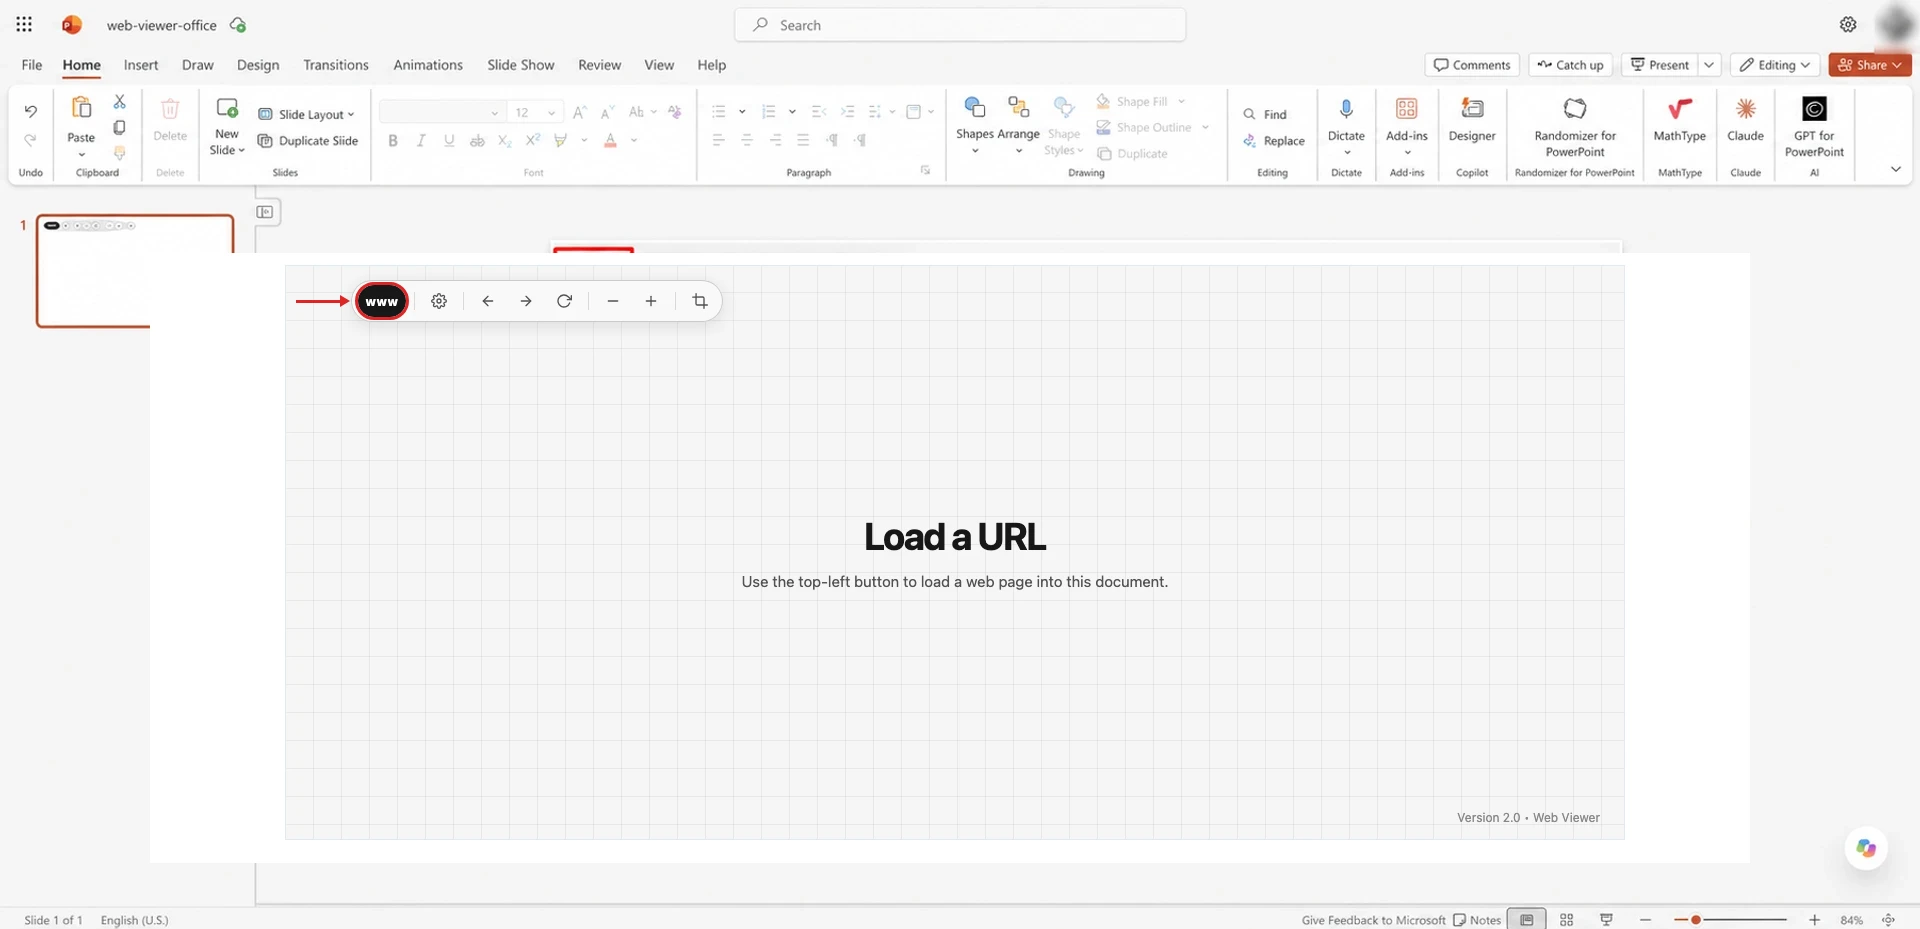Expand the Present options arrow
Viewport: 1920px width, 929px height.
[x=1709, y=65]
